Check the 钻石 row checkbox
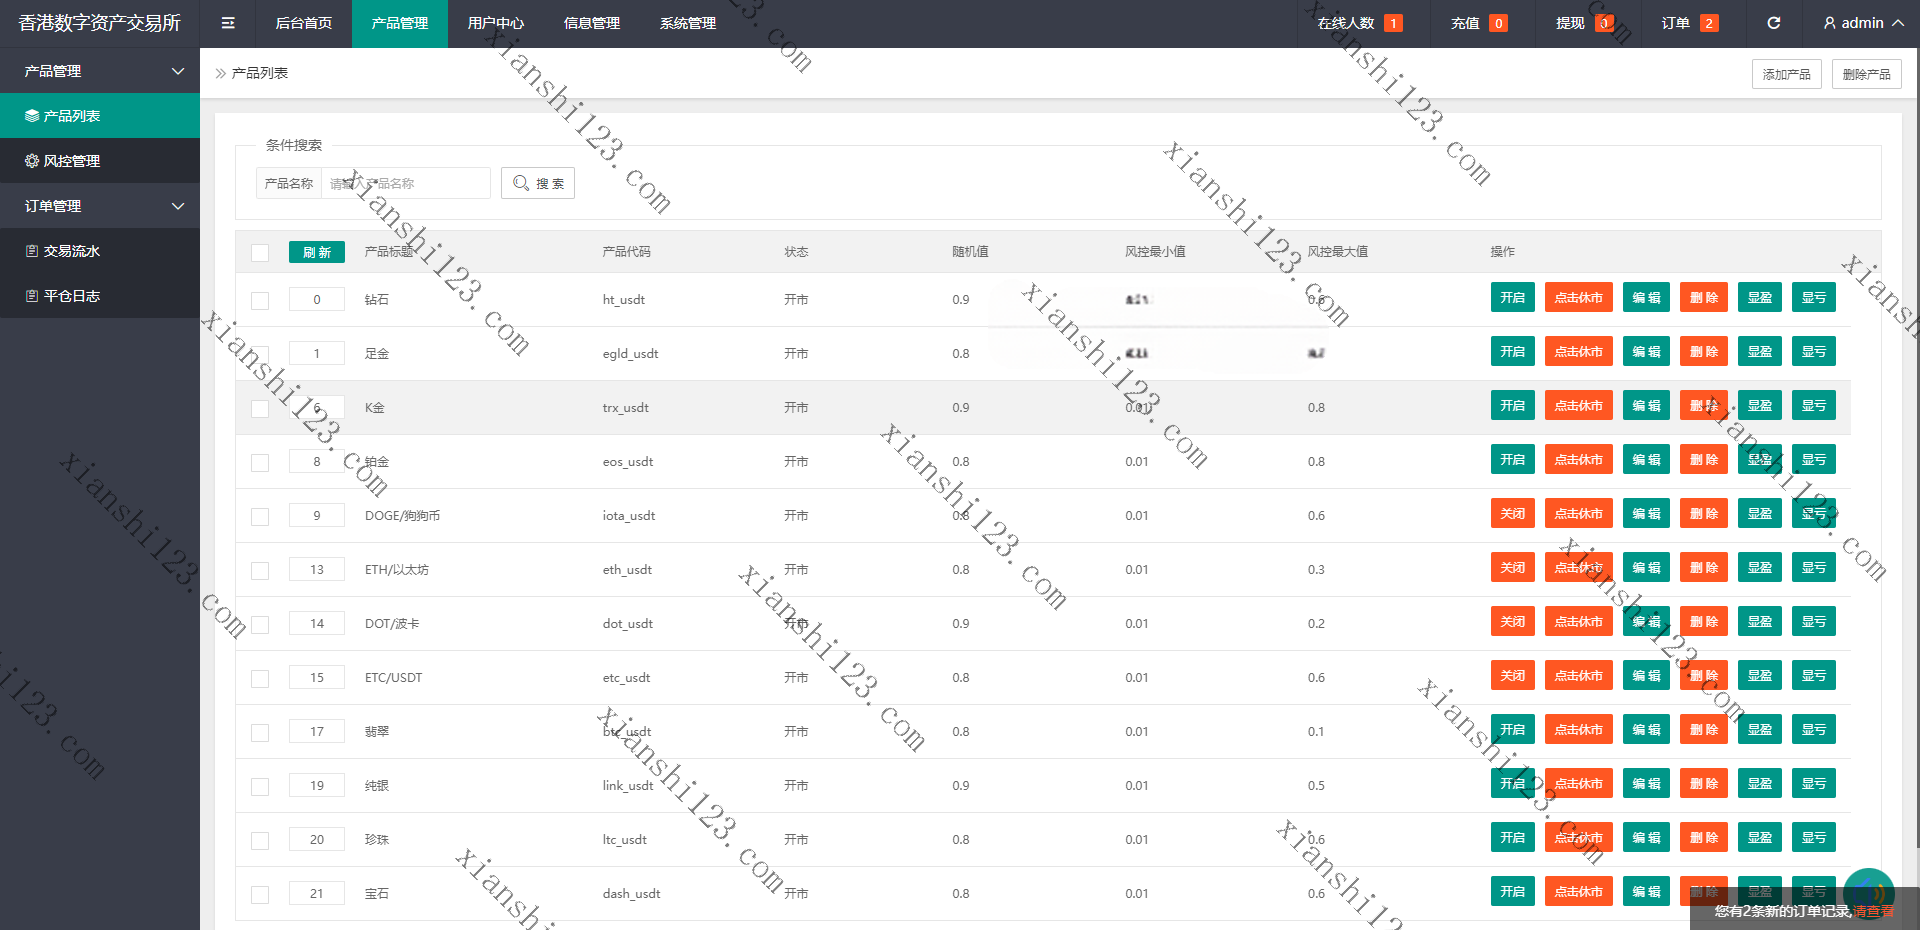 click(x=260, y=300)
